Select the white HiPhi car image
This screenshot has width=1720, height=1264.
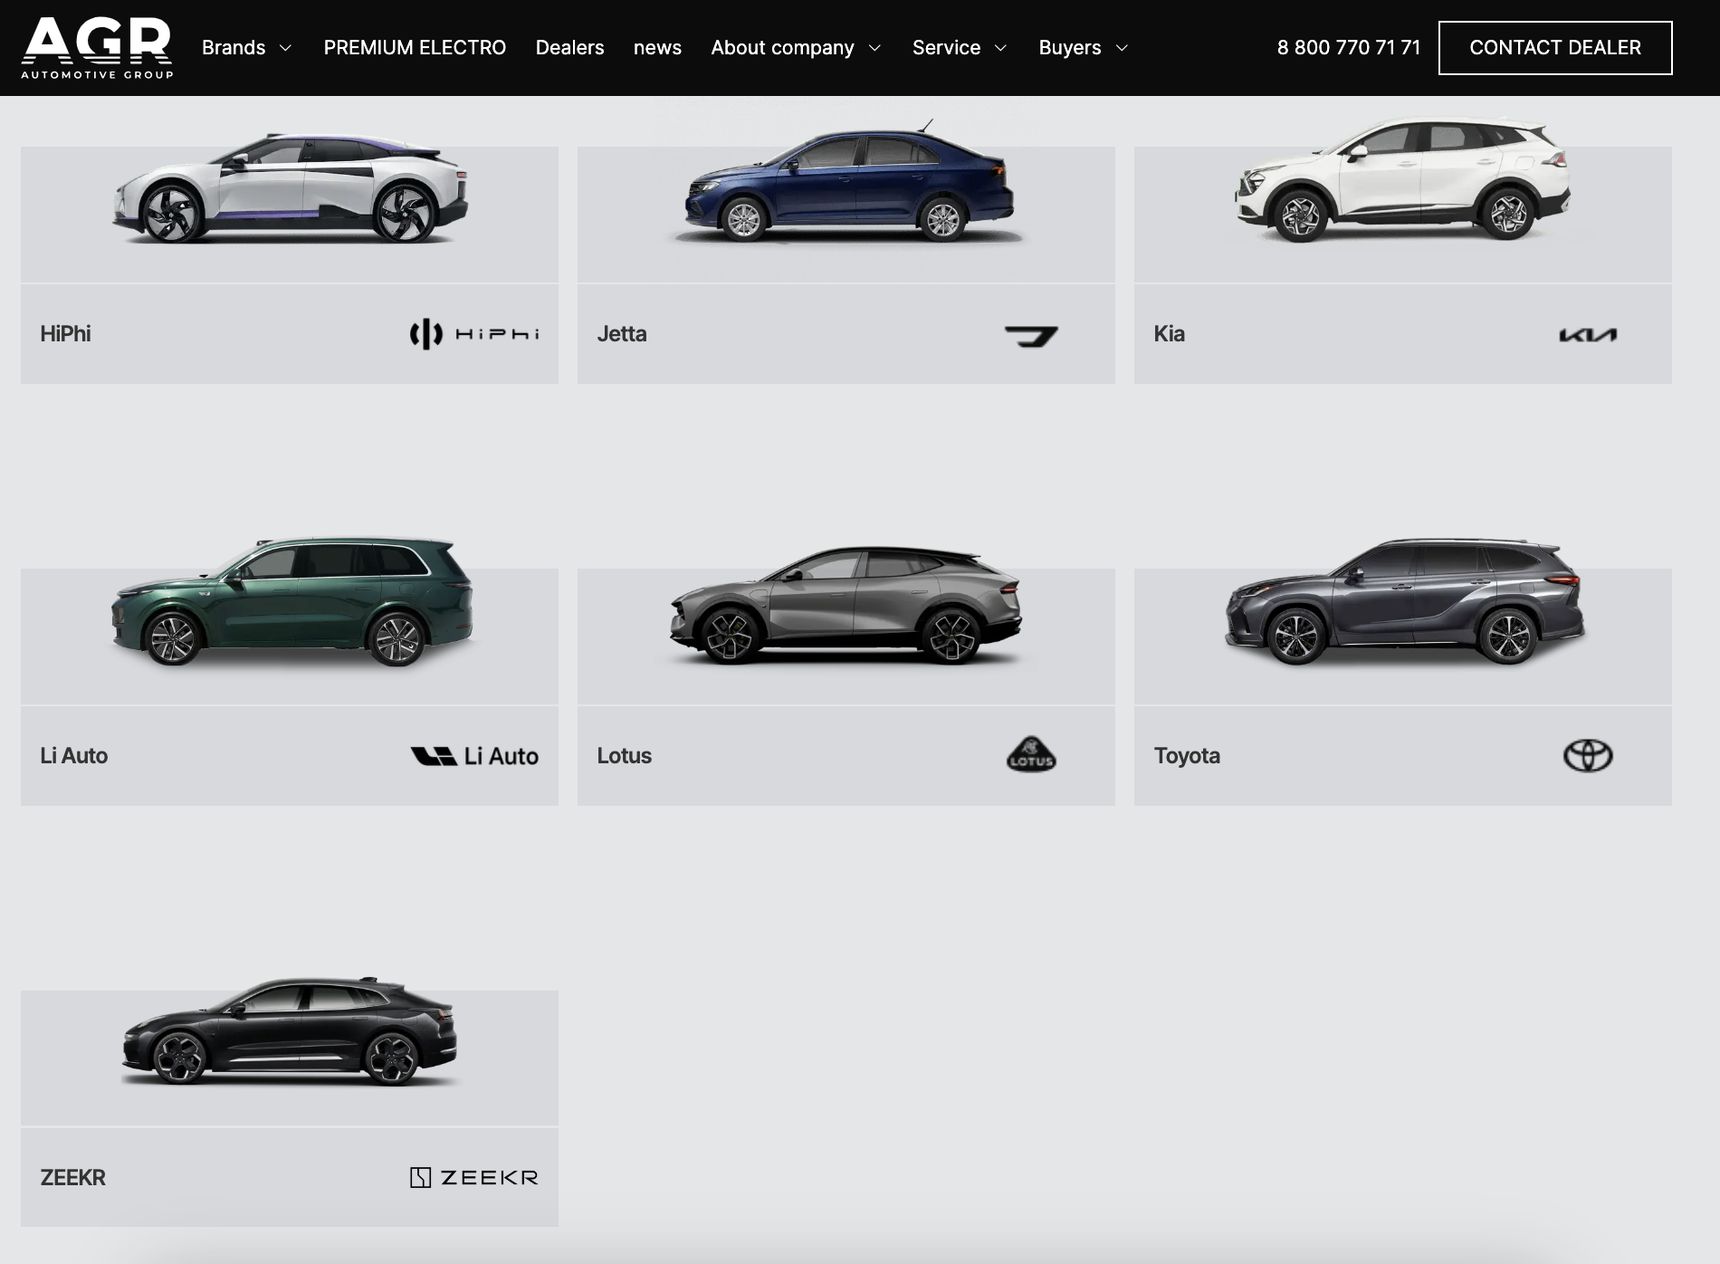click(290, 188)
